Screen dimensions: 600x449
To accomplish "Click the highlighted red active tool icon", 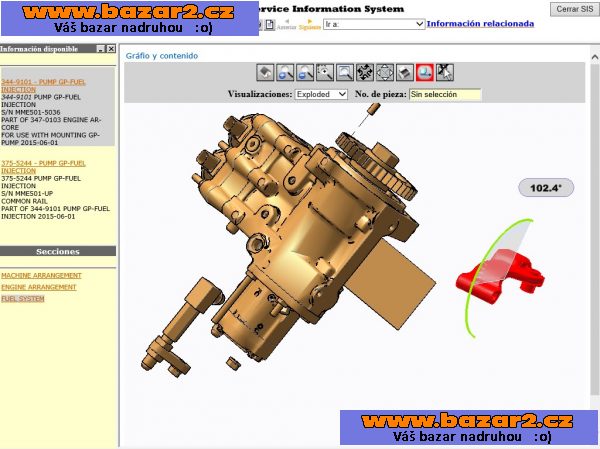I will click(x=425, y=72).
